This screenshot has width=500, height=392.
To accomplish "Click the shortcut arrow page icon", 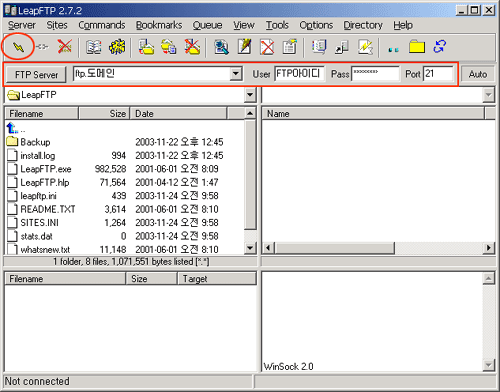I will click(x=342, y=47).
